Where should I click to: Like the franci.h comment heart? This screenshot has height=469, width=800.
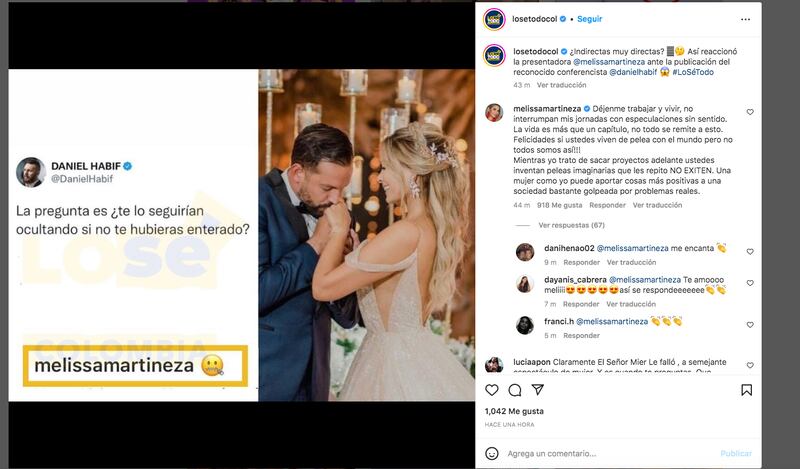[750, 323]
